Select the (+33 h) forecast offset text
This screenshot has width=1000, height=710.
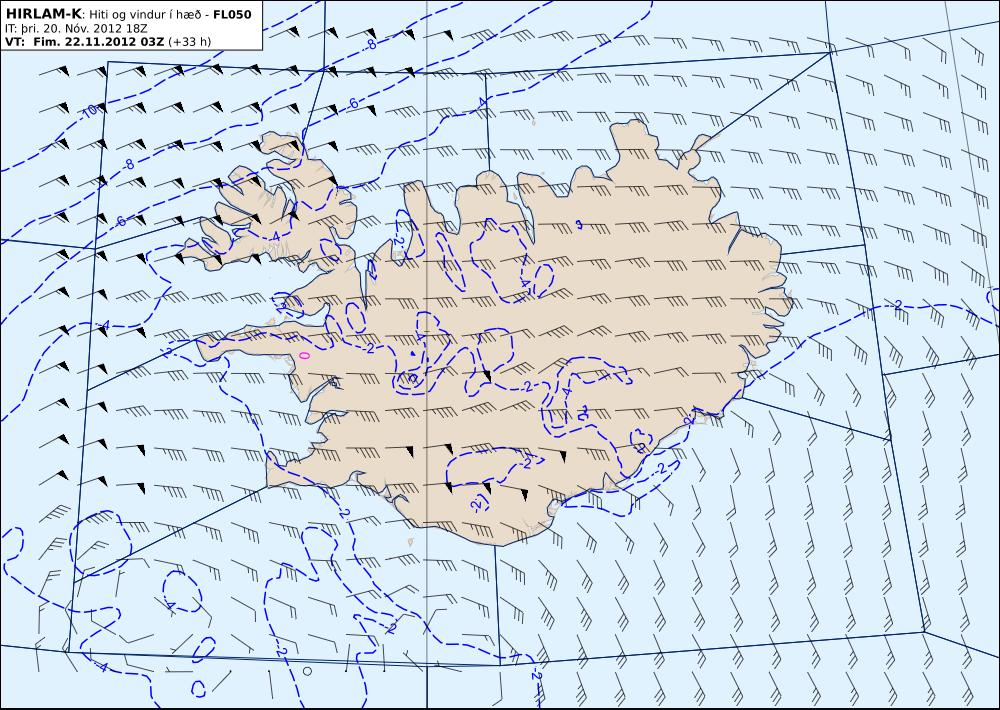pyautogui.click(x=189, y=41)
